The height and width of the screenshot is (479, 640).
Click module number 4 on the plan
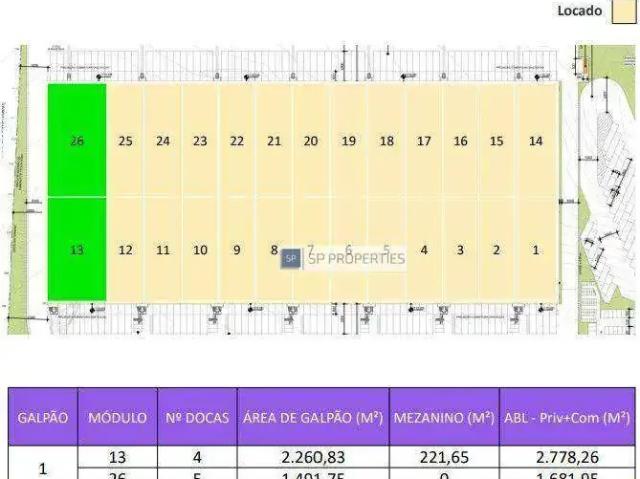coord(424,250)
